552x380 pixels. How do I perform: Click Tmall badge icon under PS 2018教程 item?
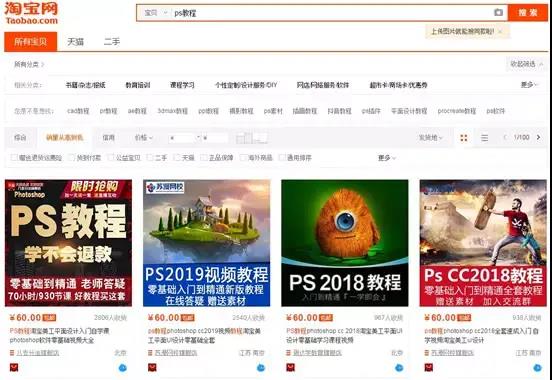pos(290,368)
